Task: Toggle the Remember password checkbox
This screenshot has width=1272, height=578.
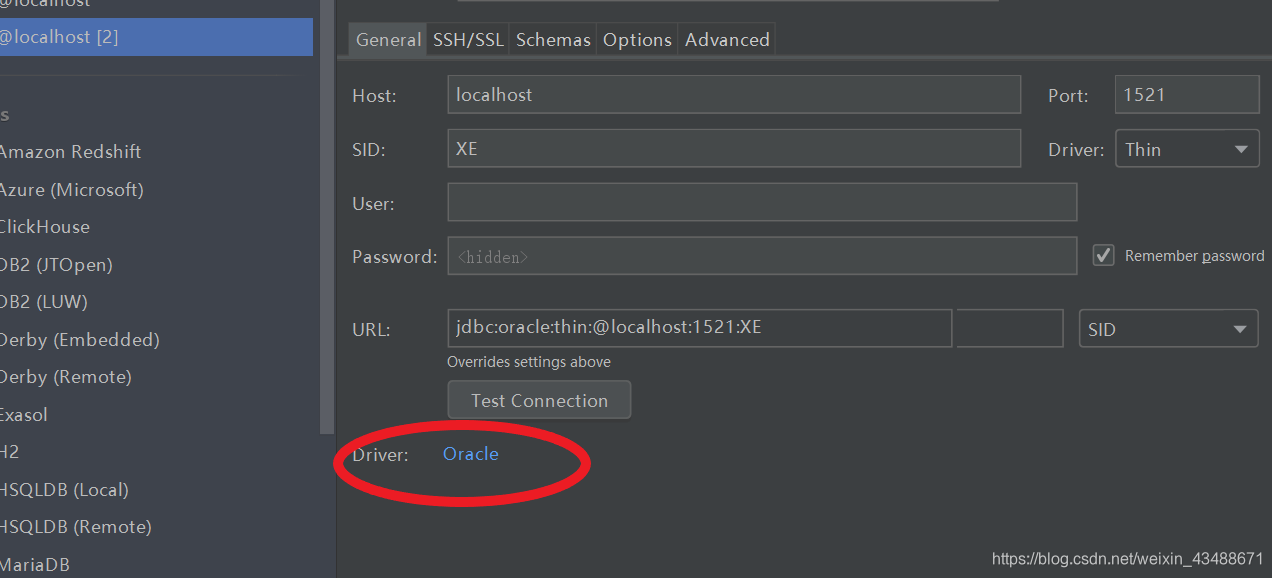Action: point(1103,255)
